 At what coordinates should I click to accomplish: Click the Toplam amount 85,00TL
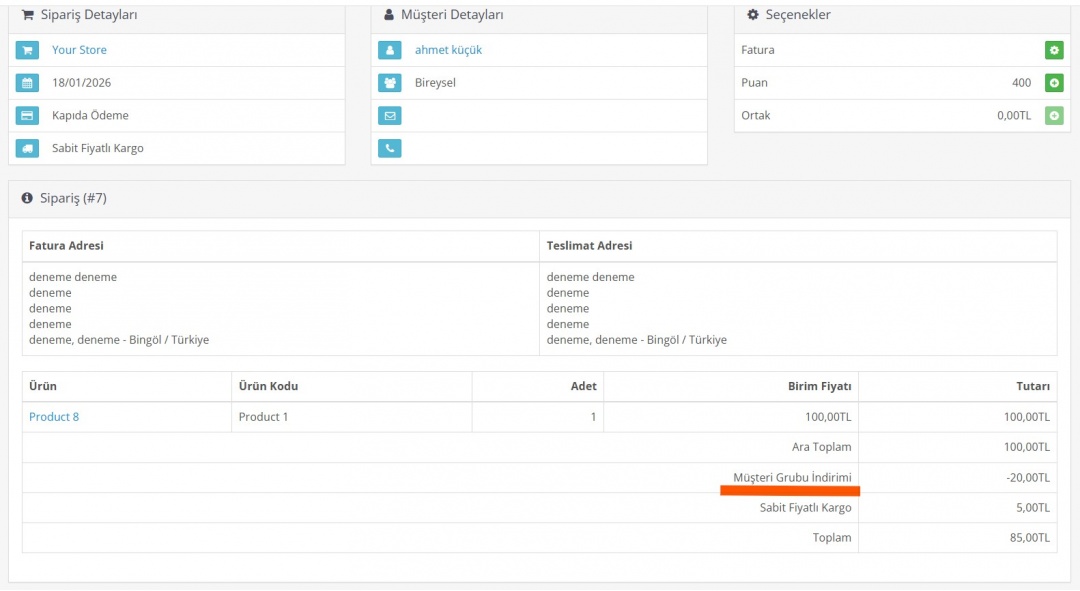(1028, 538)
